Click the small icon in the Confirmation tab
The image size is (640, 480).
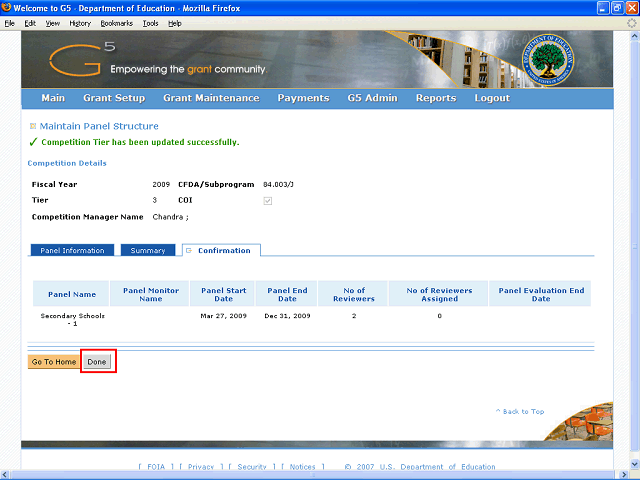pyautogui.click(x=189, y=250)
